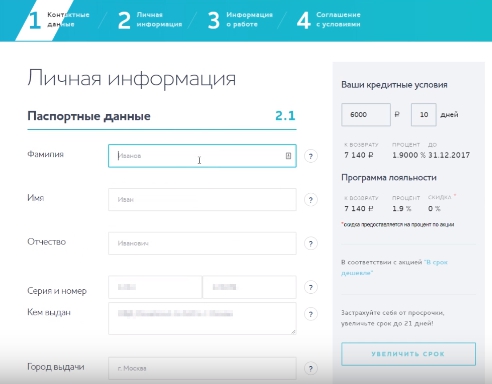492x384 pixels.
Task: Open help icon for Кем выдан
Action: tap(311, 314)
